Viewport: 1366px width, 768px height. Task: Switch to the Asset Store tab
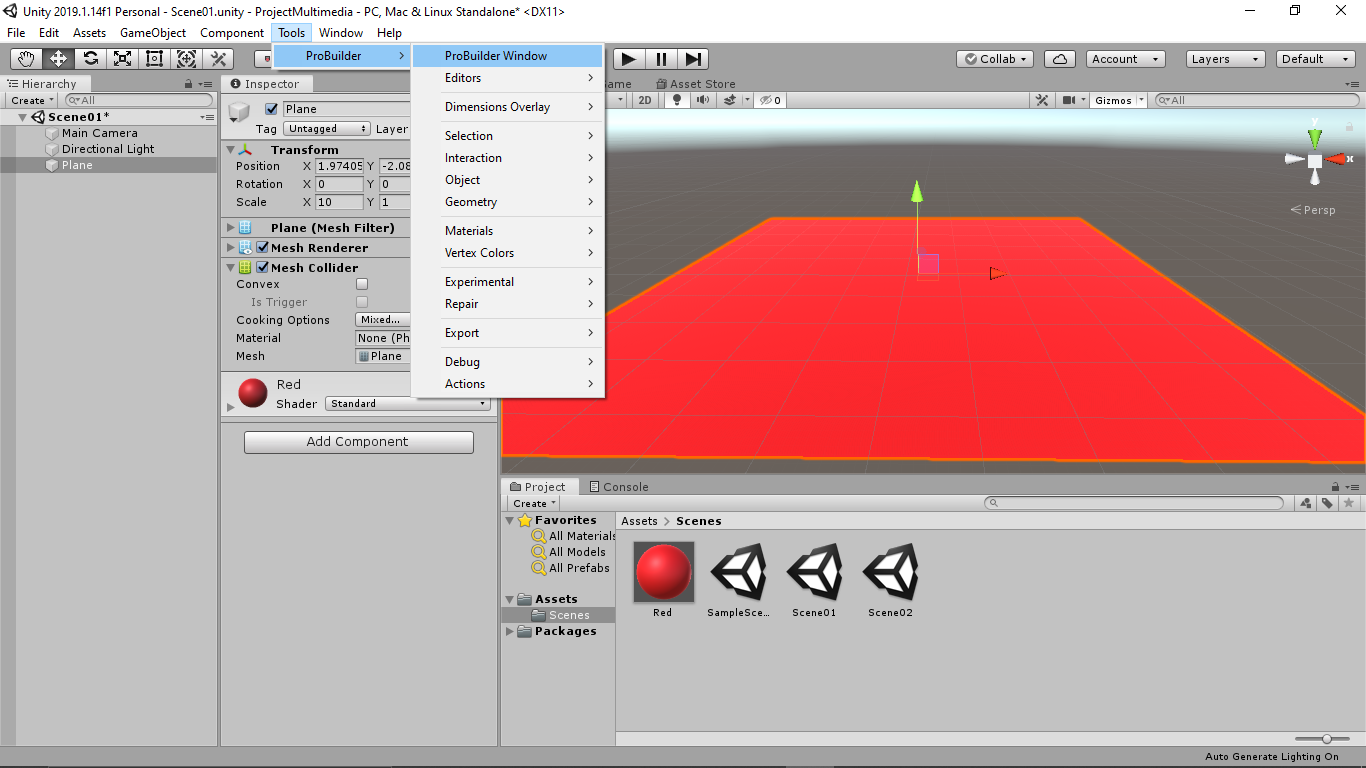pos(695,84)
